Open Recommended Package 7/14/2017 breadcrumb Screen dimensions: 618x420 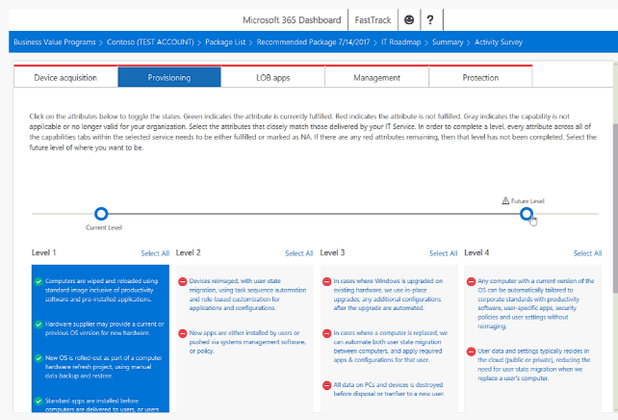click(313, 42)
